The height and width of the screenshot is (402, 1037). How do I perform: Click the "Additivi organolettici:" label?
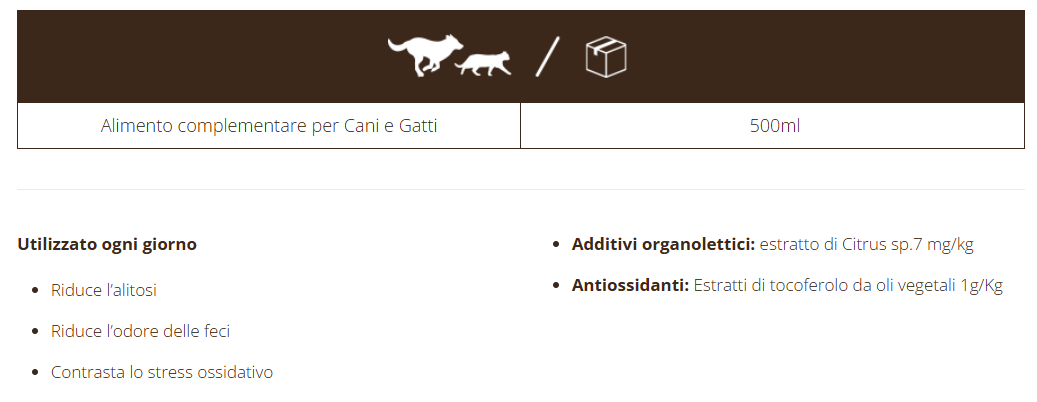coord(663,244)
